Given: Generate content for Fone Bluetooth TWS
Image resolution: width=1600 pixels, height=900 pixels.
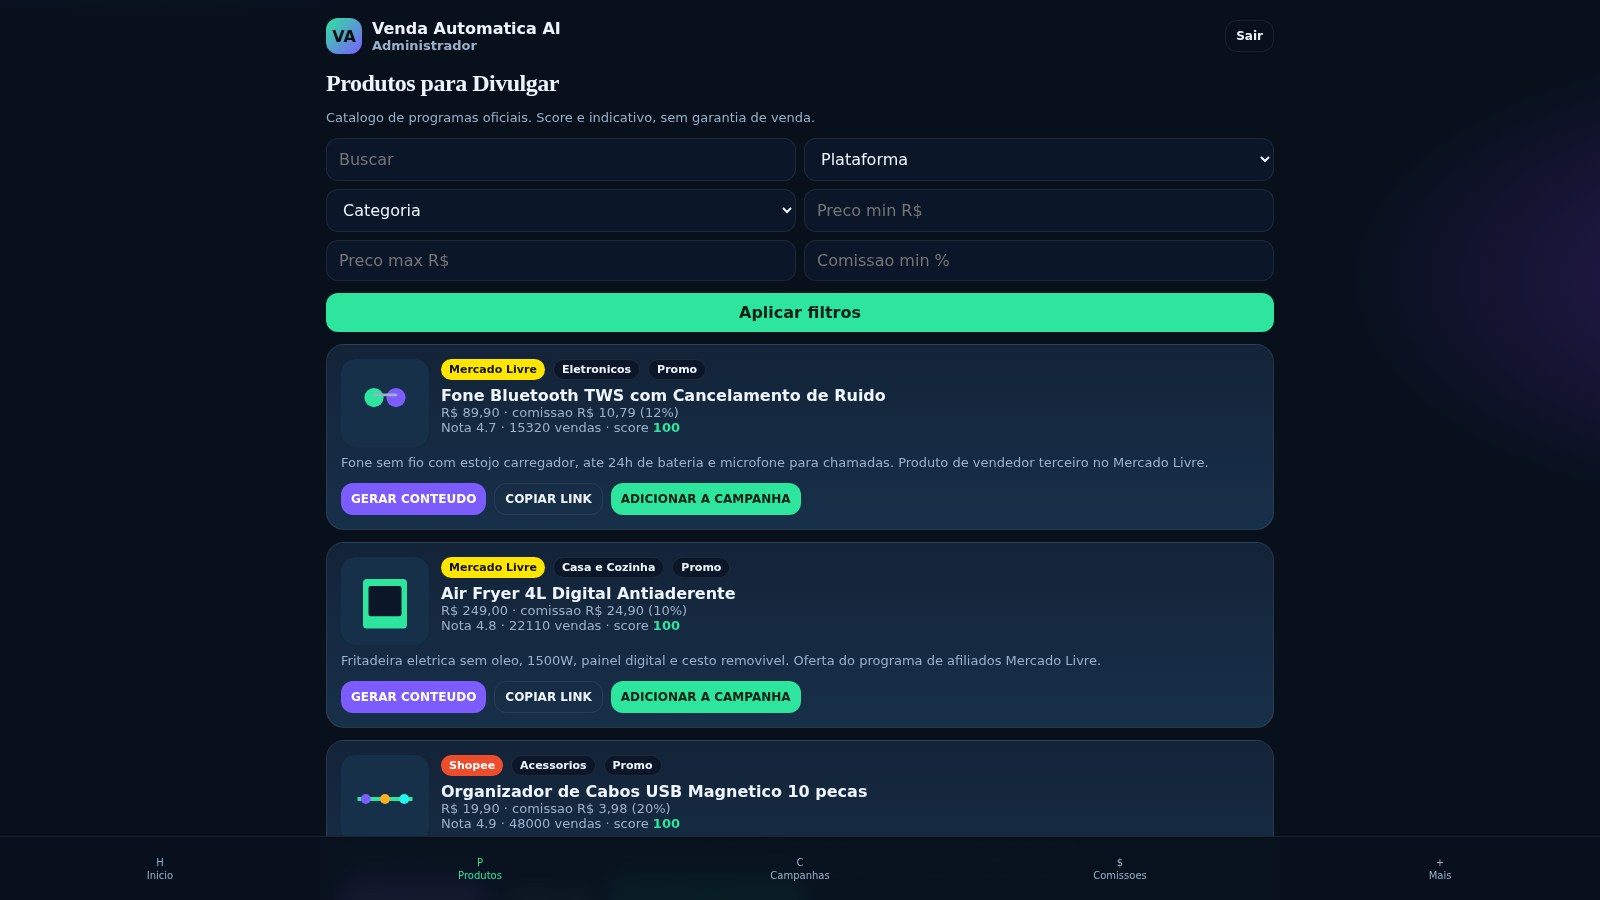Looking at the screenshot, I should pos(413,499).
